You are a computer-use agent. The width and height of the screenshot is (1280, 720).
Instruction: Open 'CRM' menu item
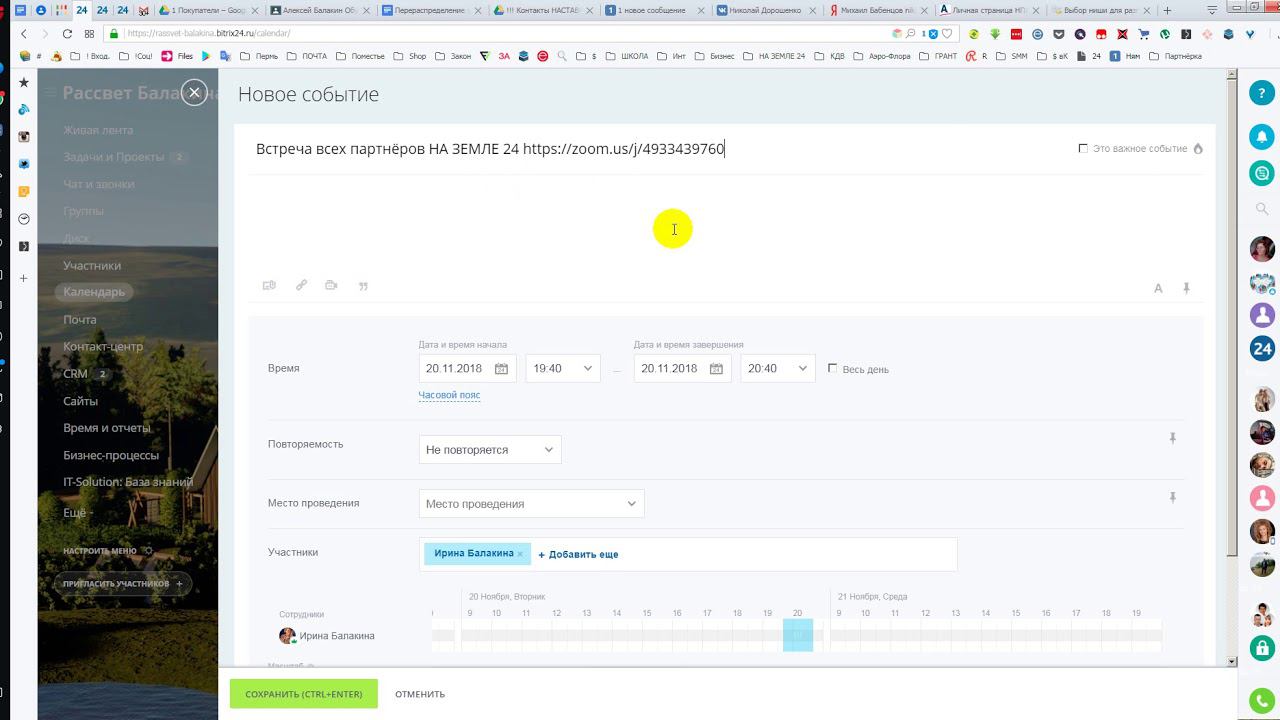tap(76, 374)
